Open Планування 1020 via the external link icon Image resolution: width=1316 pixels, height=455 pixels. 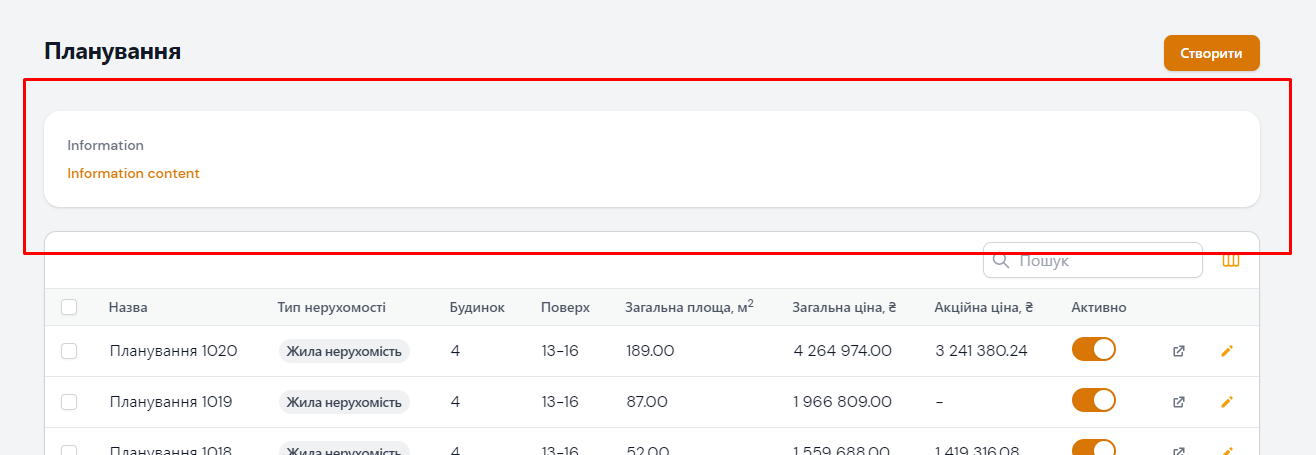coord(1179,351)
